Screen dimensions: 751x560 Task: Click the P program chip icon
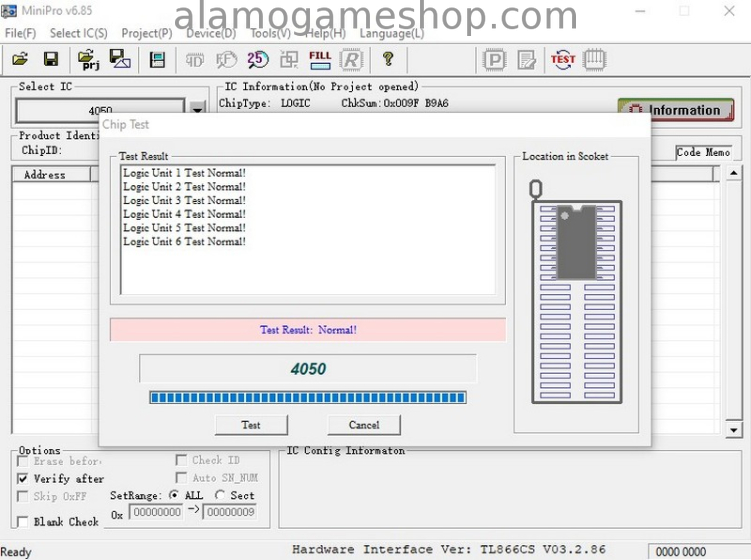pyautogui.click(x=494, y=60)
